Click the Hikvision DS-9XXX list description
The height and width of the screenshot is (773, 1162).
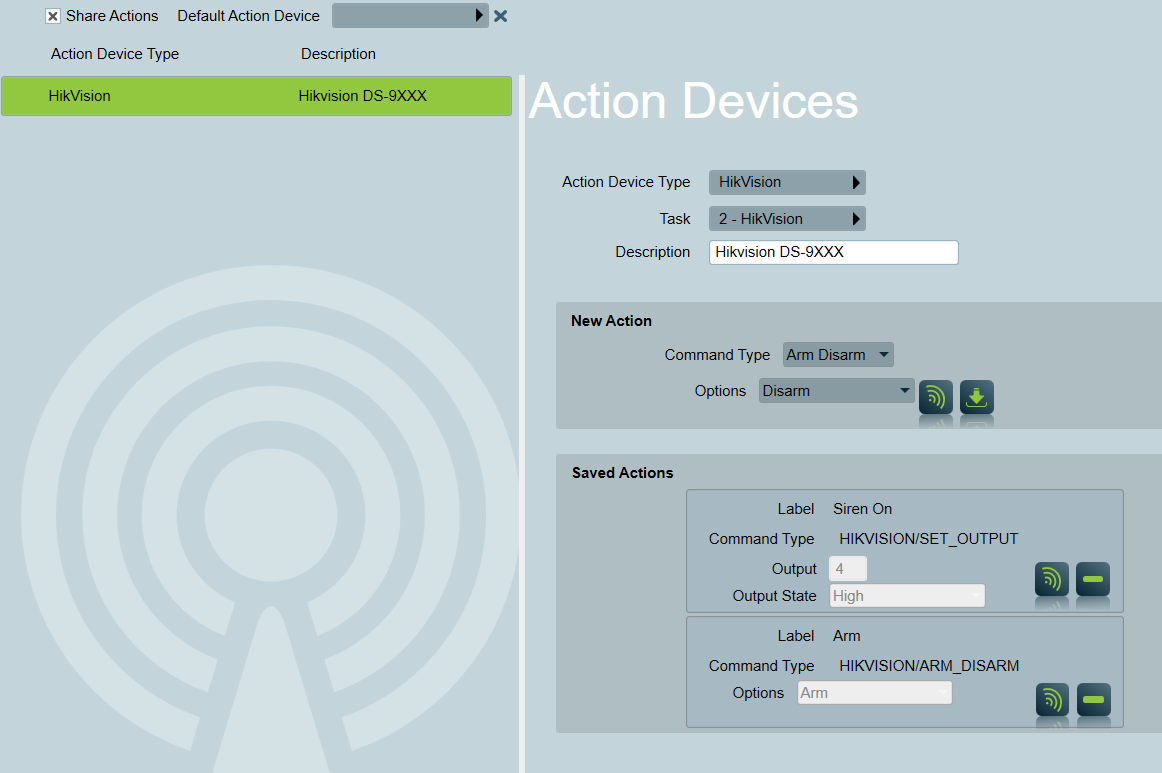point(362,96)
